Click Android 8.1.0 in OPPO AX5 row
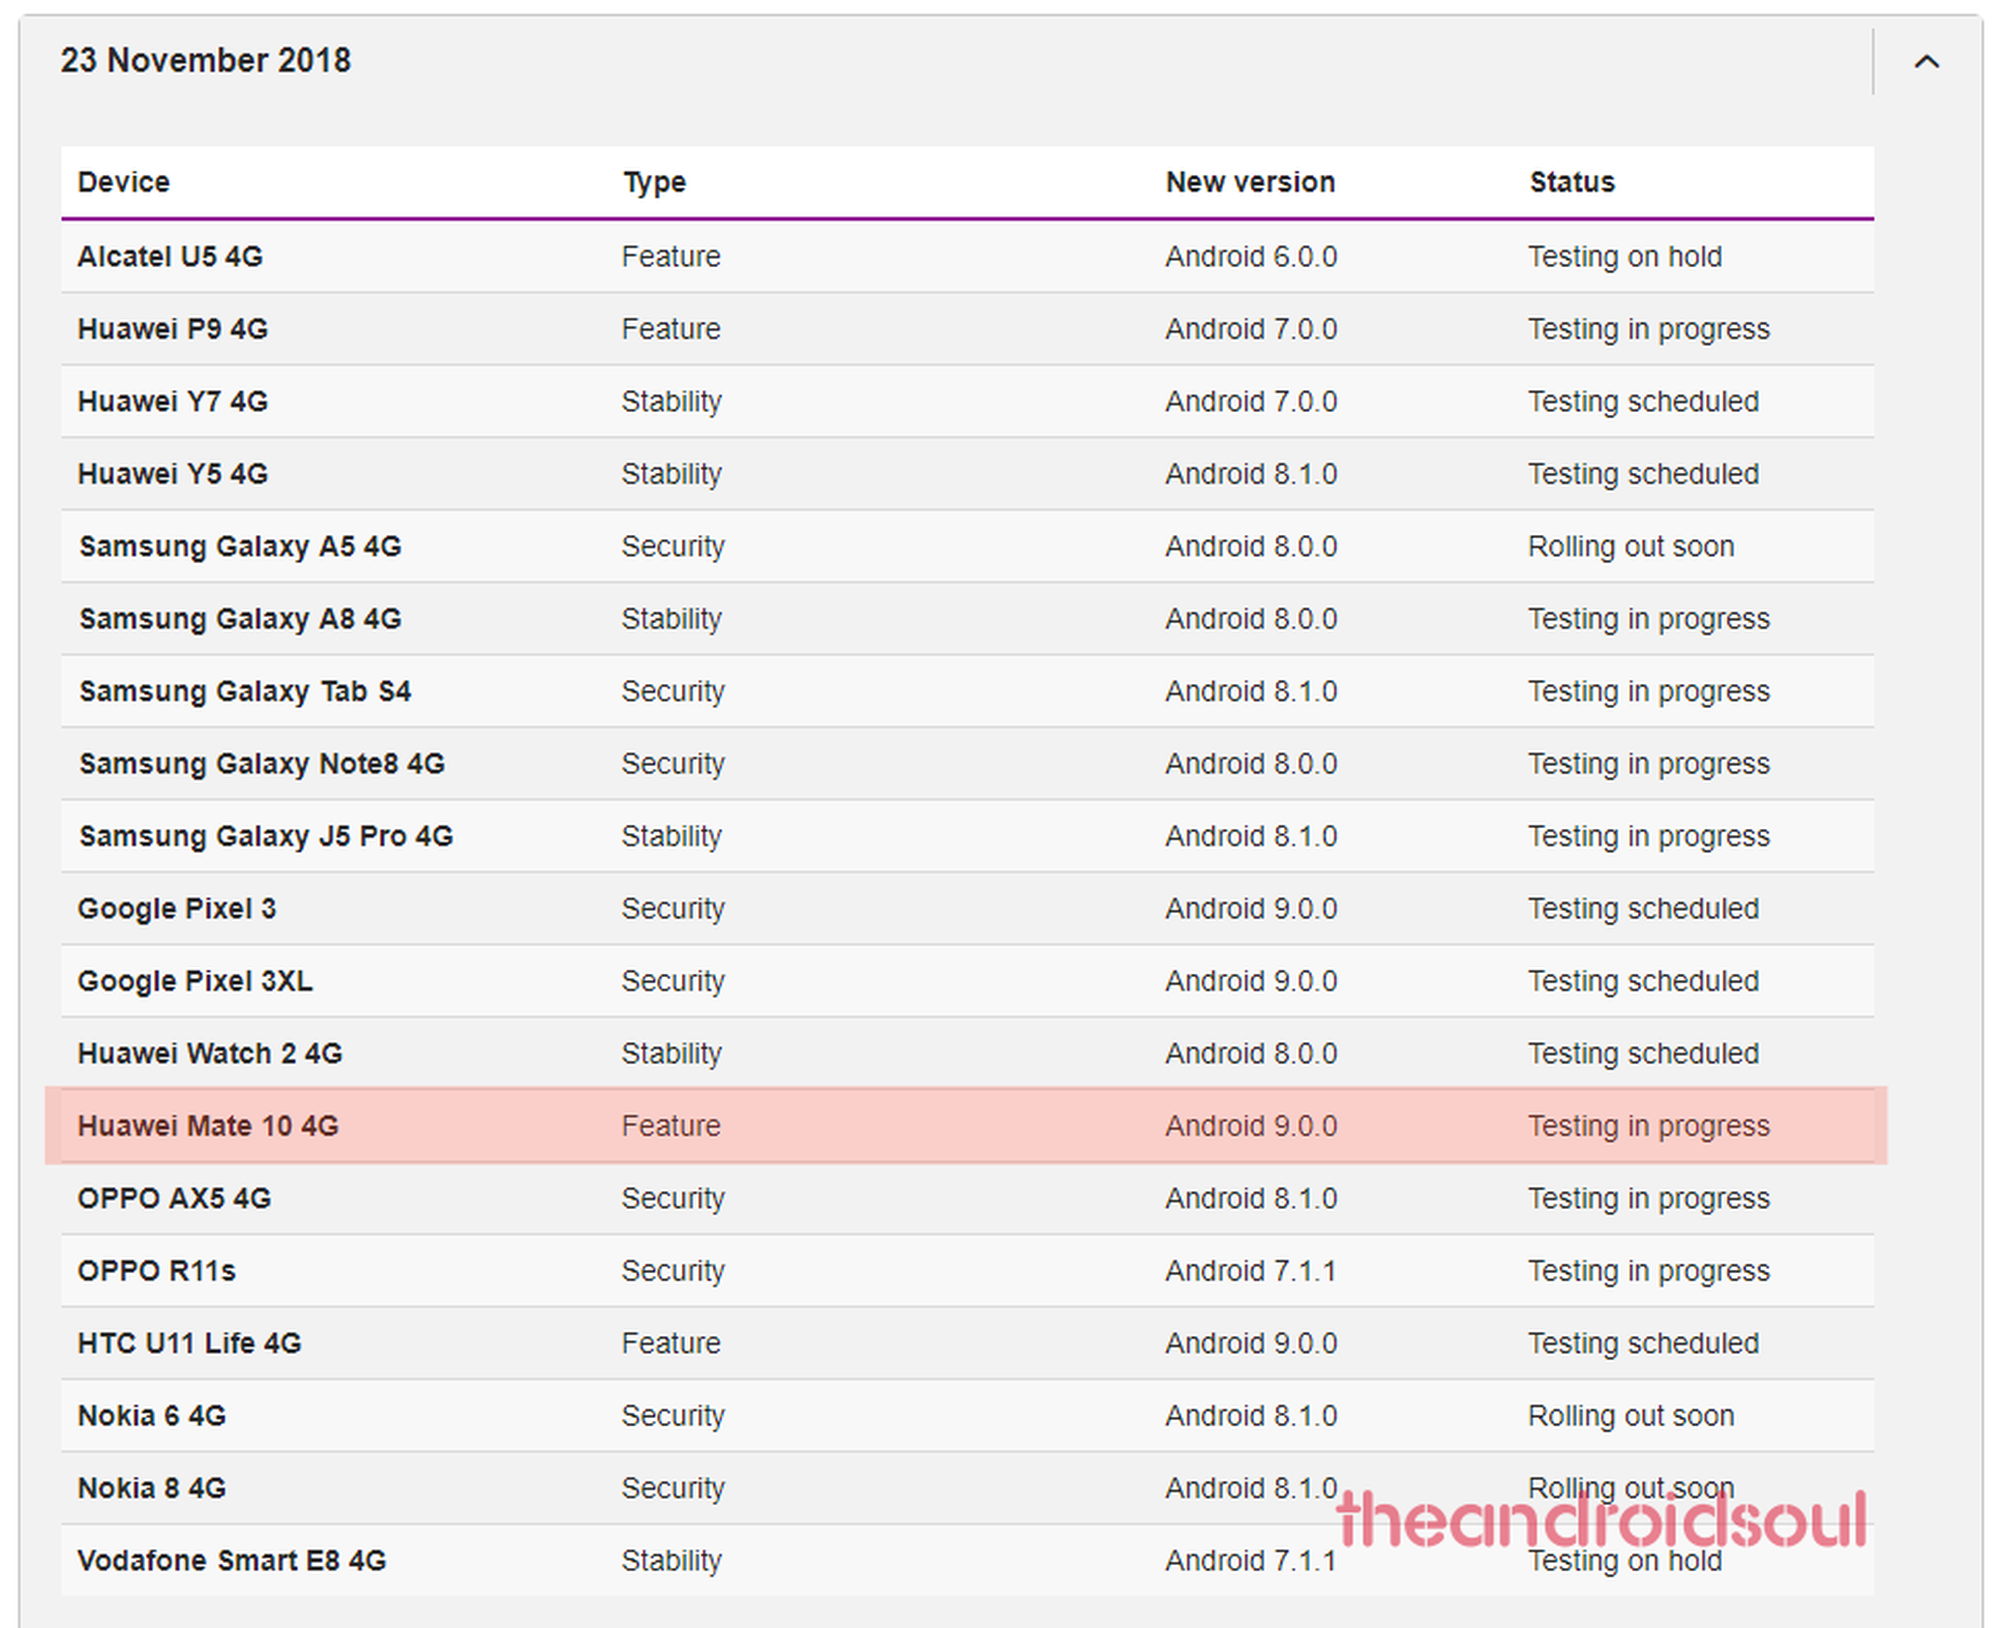 1251,1198
